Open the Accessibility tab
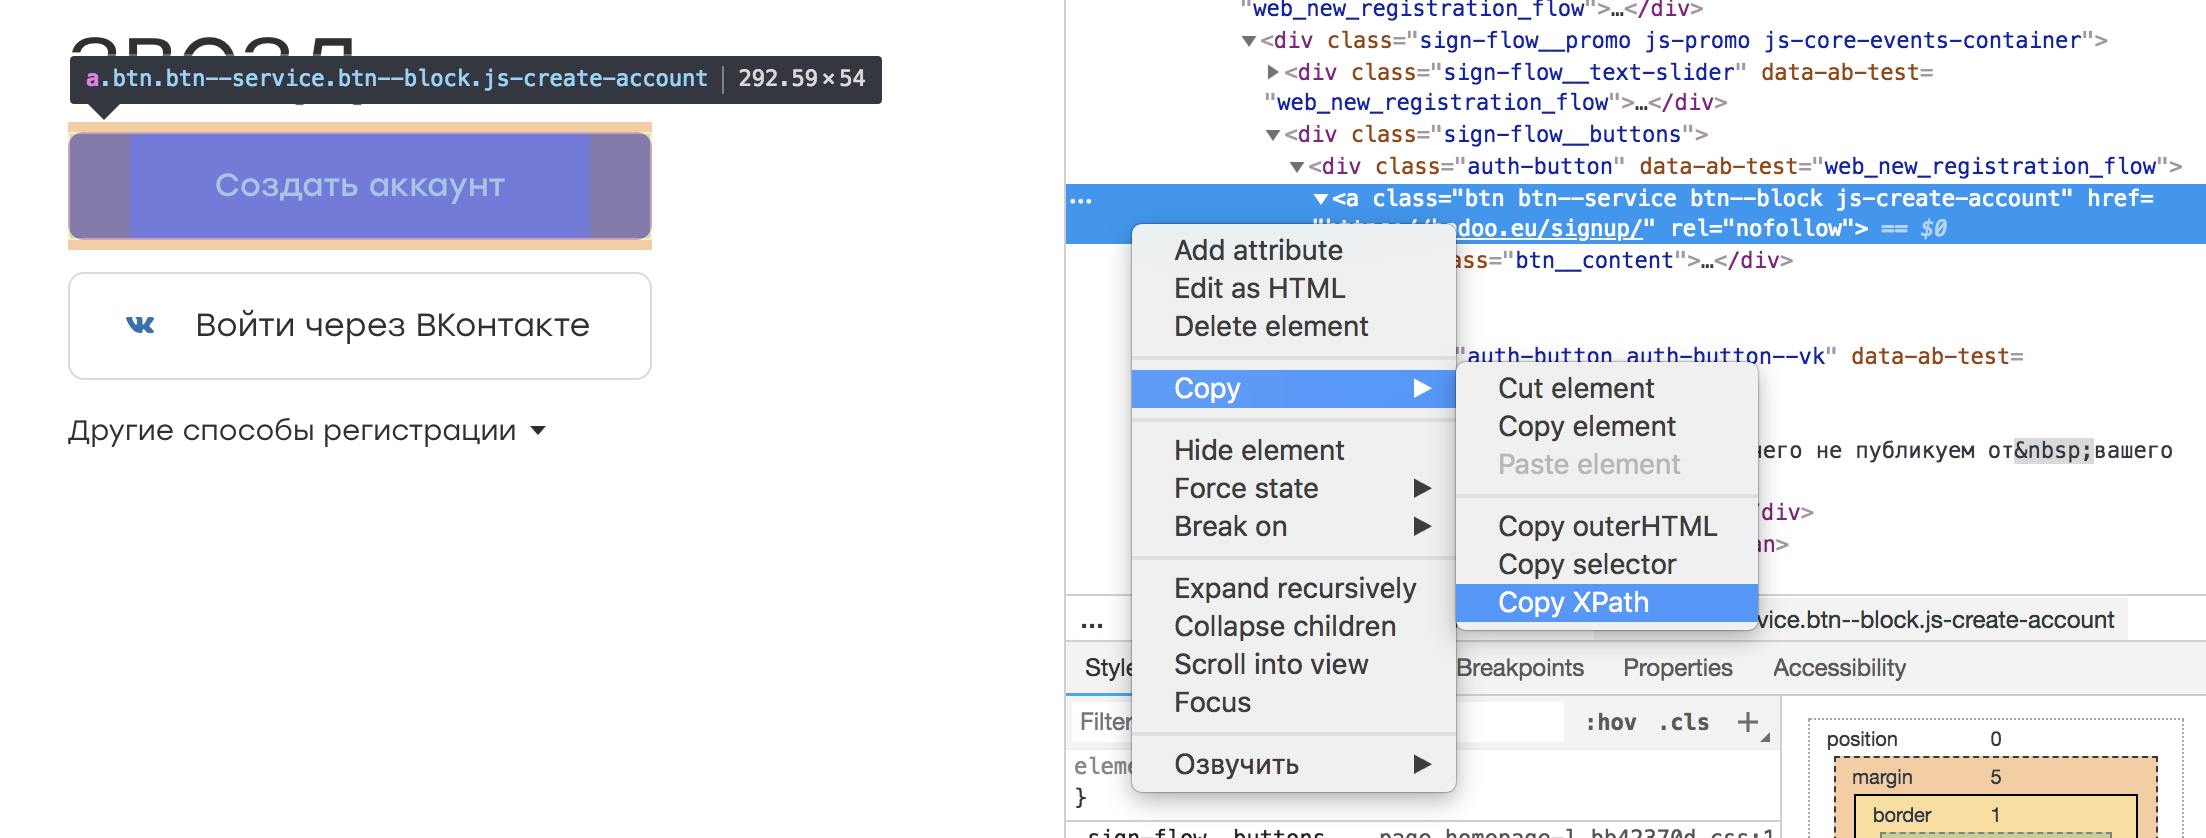 point(1839,668)
